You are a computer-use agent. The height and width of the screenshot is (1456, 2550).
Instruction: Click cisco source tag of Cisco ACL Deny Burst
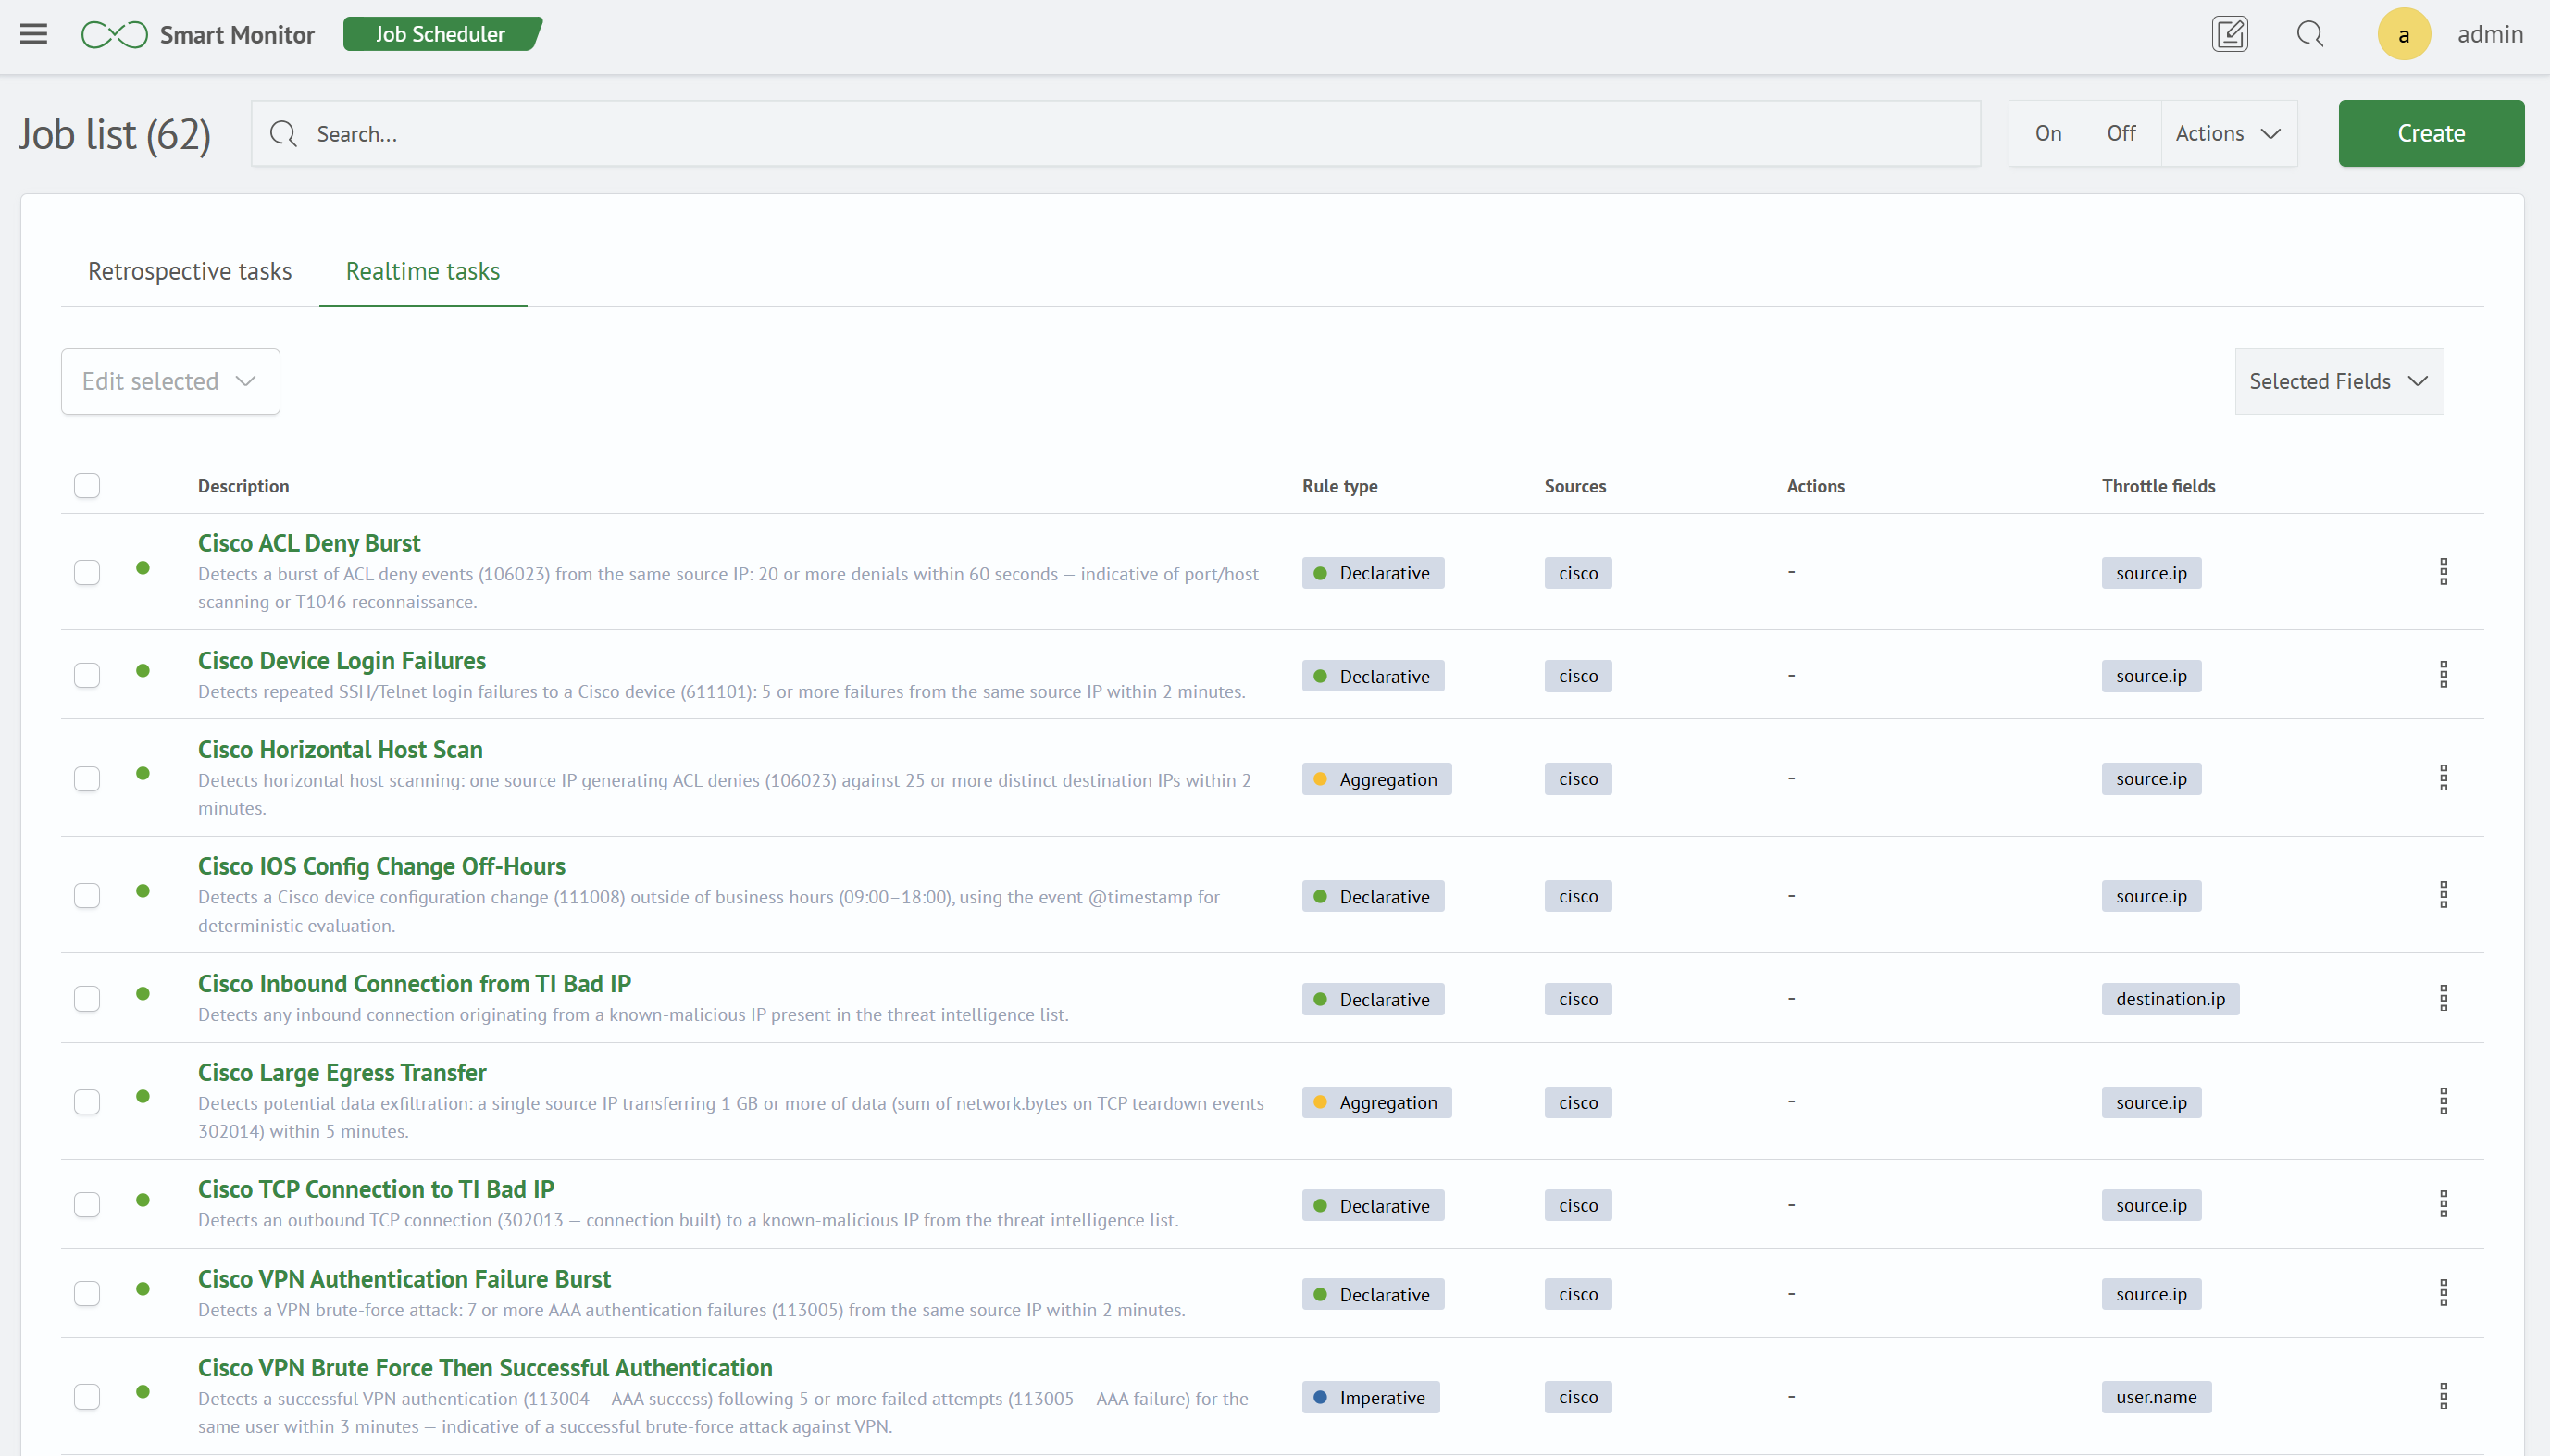click(x=1578, y=573)
